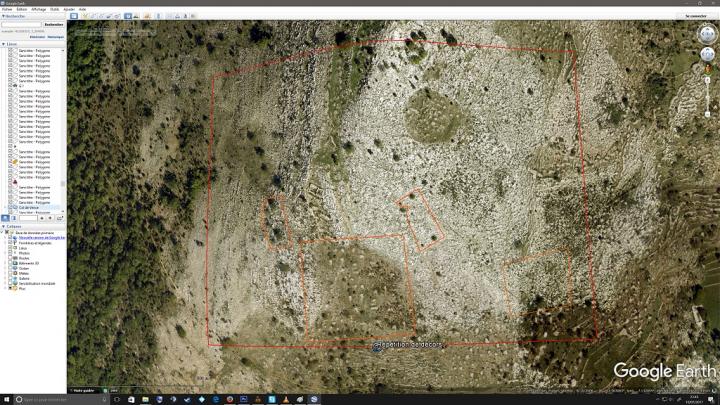The height and width of the screenshot is (405, 720).
Task: View the location in Google Maps icon
Action: tap(193, 16)
